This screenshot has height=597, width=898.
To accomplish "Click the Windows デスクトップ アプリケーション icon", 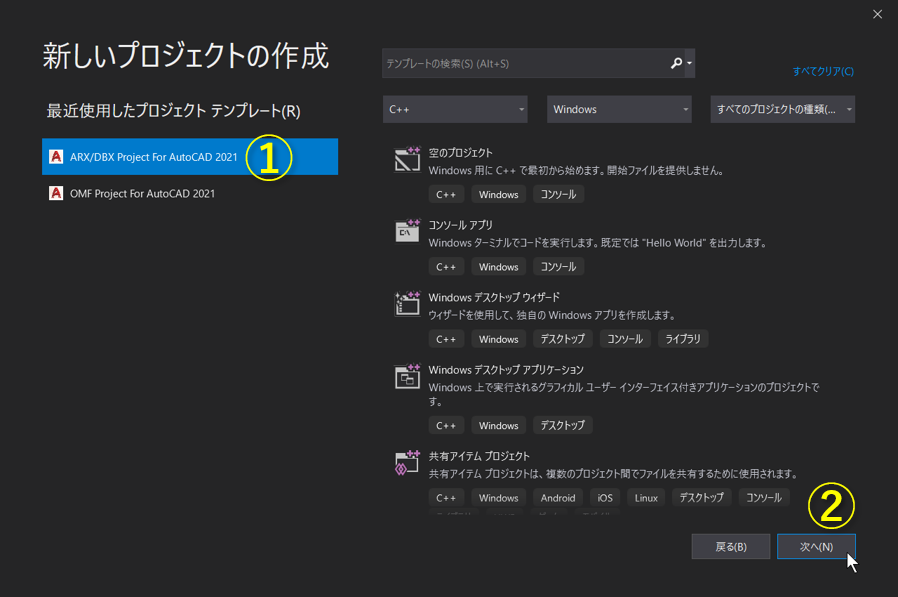I will pos(407,376).
